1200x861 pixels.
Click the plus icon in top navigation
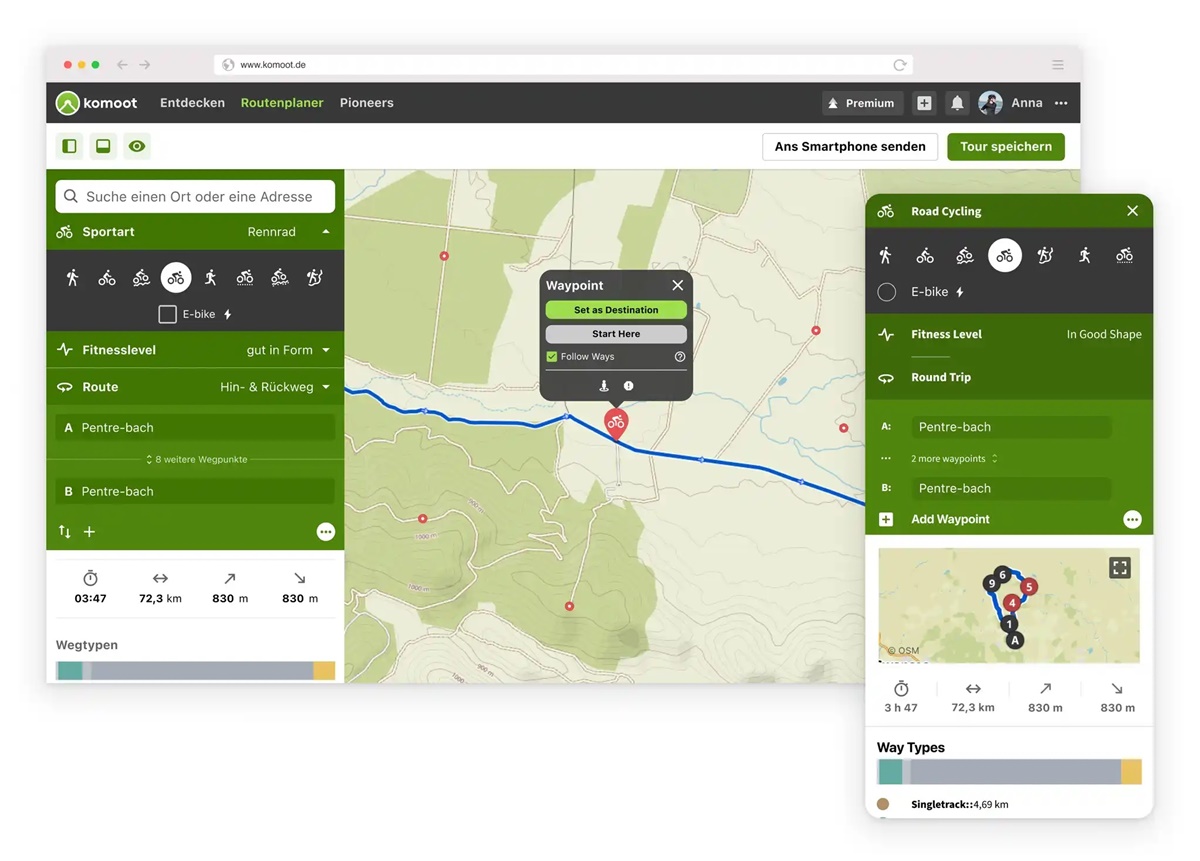tap(924, 103)
